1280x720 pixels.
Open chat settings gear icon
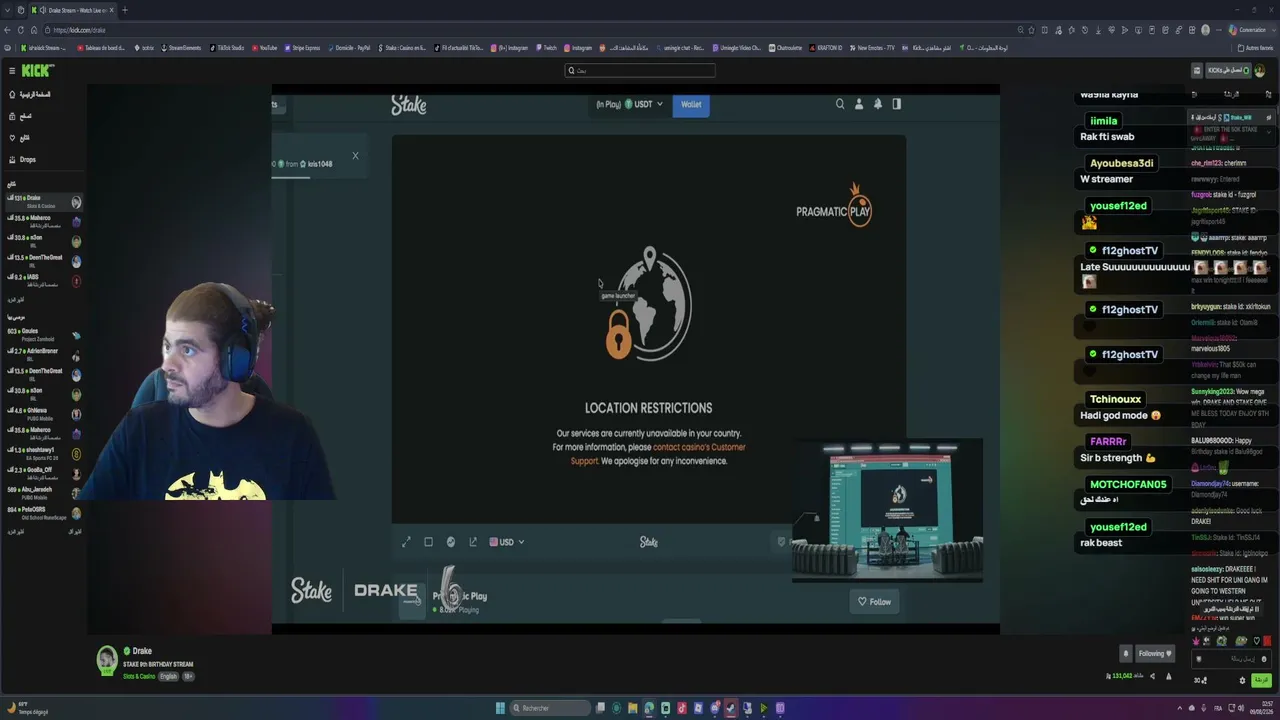click(1243, 681)
